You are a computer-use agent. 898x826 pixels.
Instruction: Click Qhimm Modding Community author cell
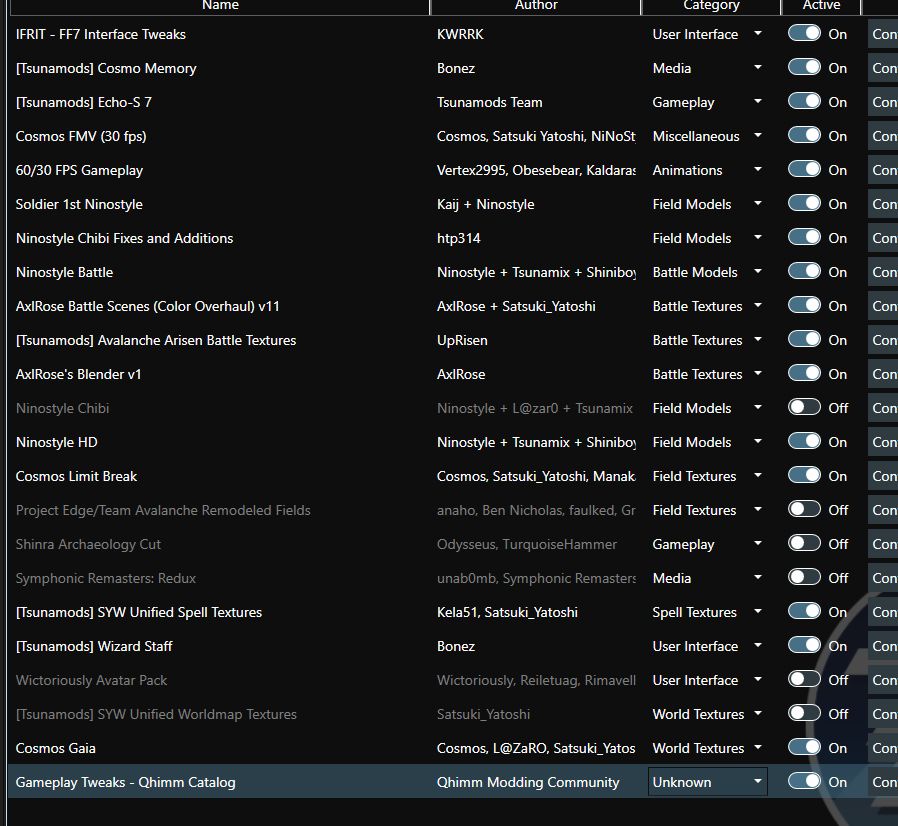point(527,782)
